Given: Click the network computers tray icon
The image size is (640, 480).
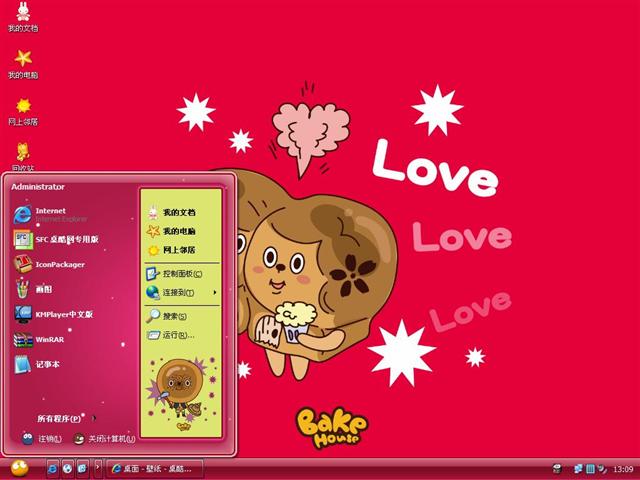Looking at the screenshot, I should coord(578,469).
